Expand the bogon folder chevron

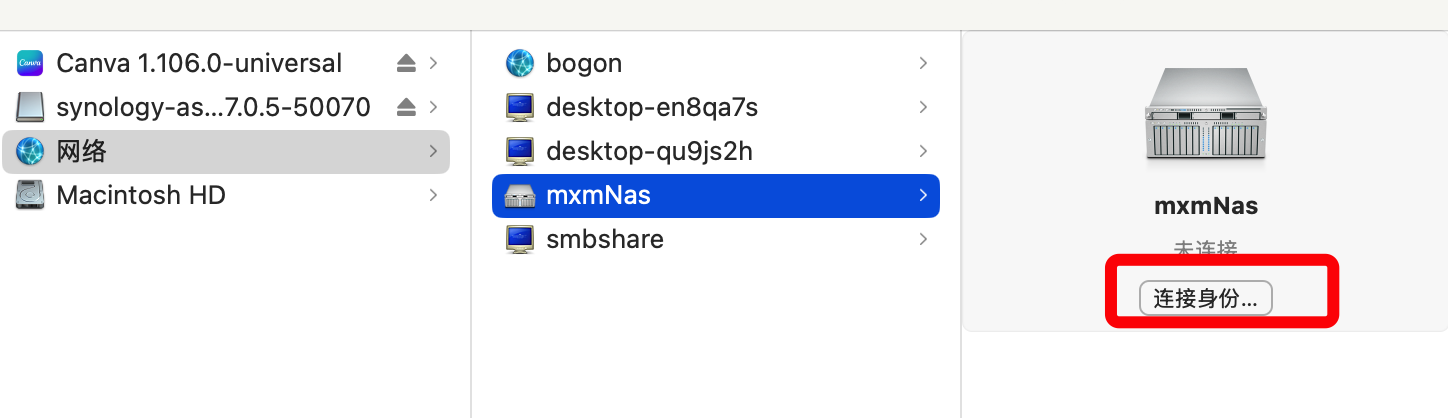tap(922, 63)
